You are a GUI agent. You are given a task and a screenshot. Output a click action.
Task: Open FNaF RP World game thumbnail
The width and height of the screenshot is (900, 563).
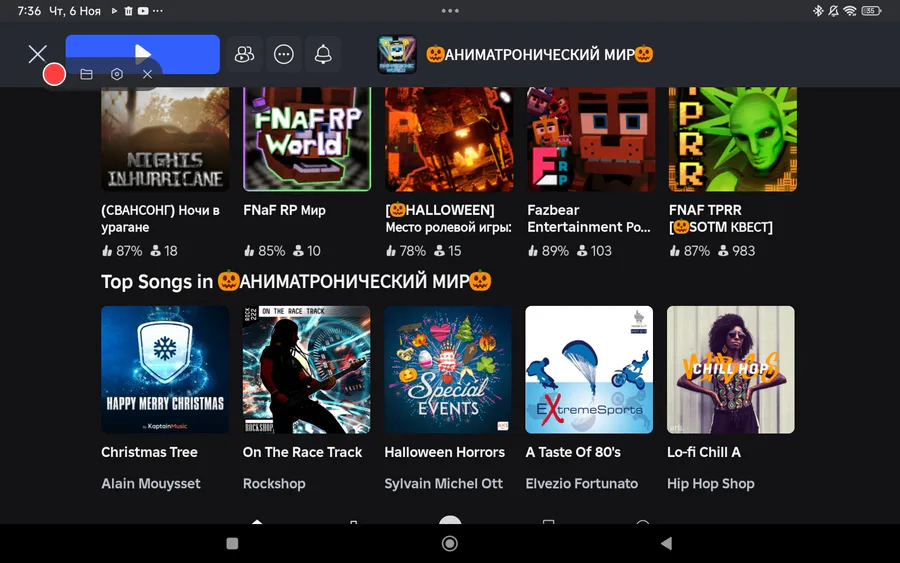[307, 139]
